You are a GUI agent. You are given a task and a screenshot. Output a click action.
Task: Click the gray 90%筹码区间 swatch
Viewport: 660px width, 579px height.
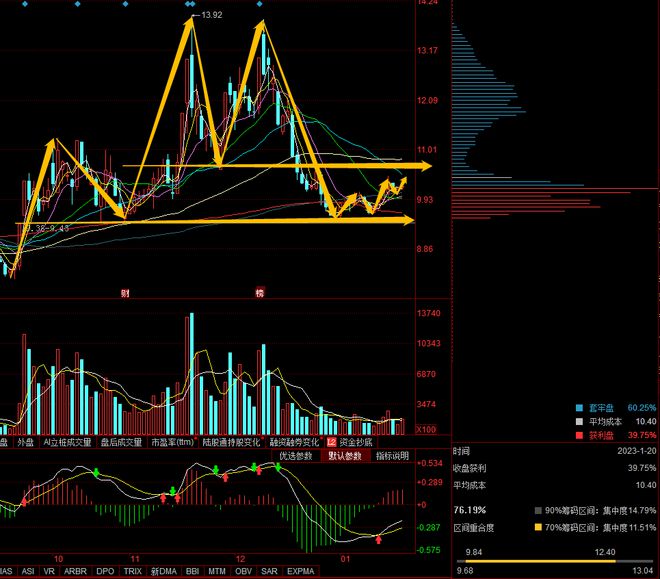click(538, 510)
